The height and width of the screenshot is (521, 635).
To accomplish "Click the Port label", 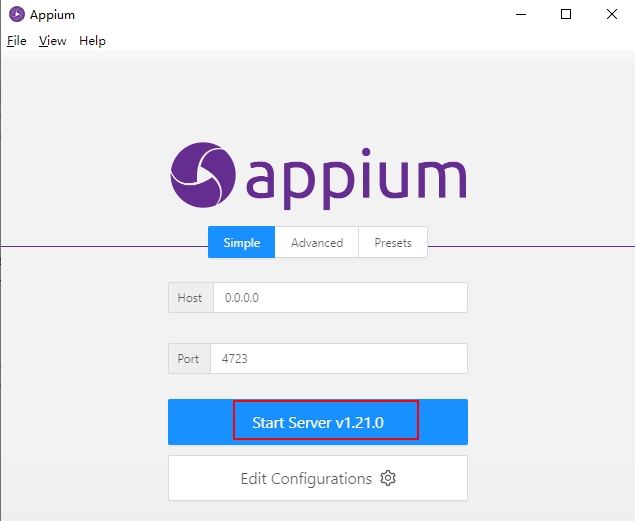I will (189, 359).
